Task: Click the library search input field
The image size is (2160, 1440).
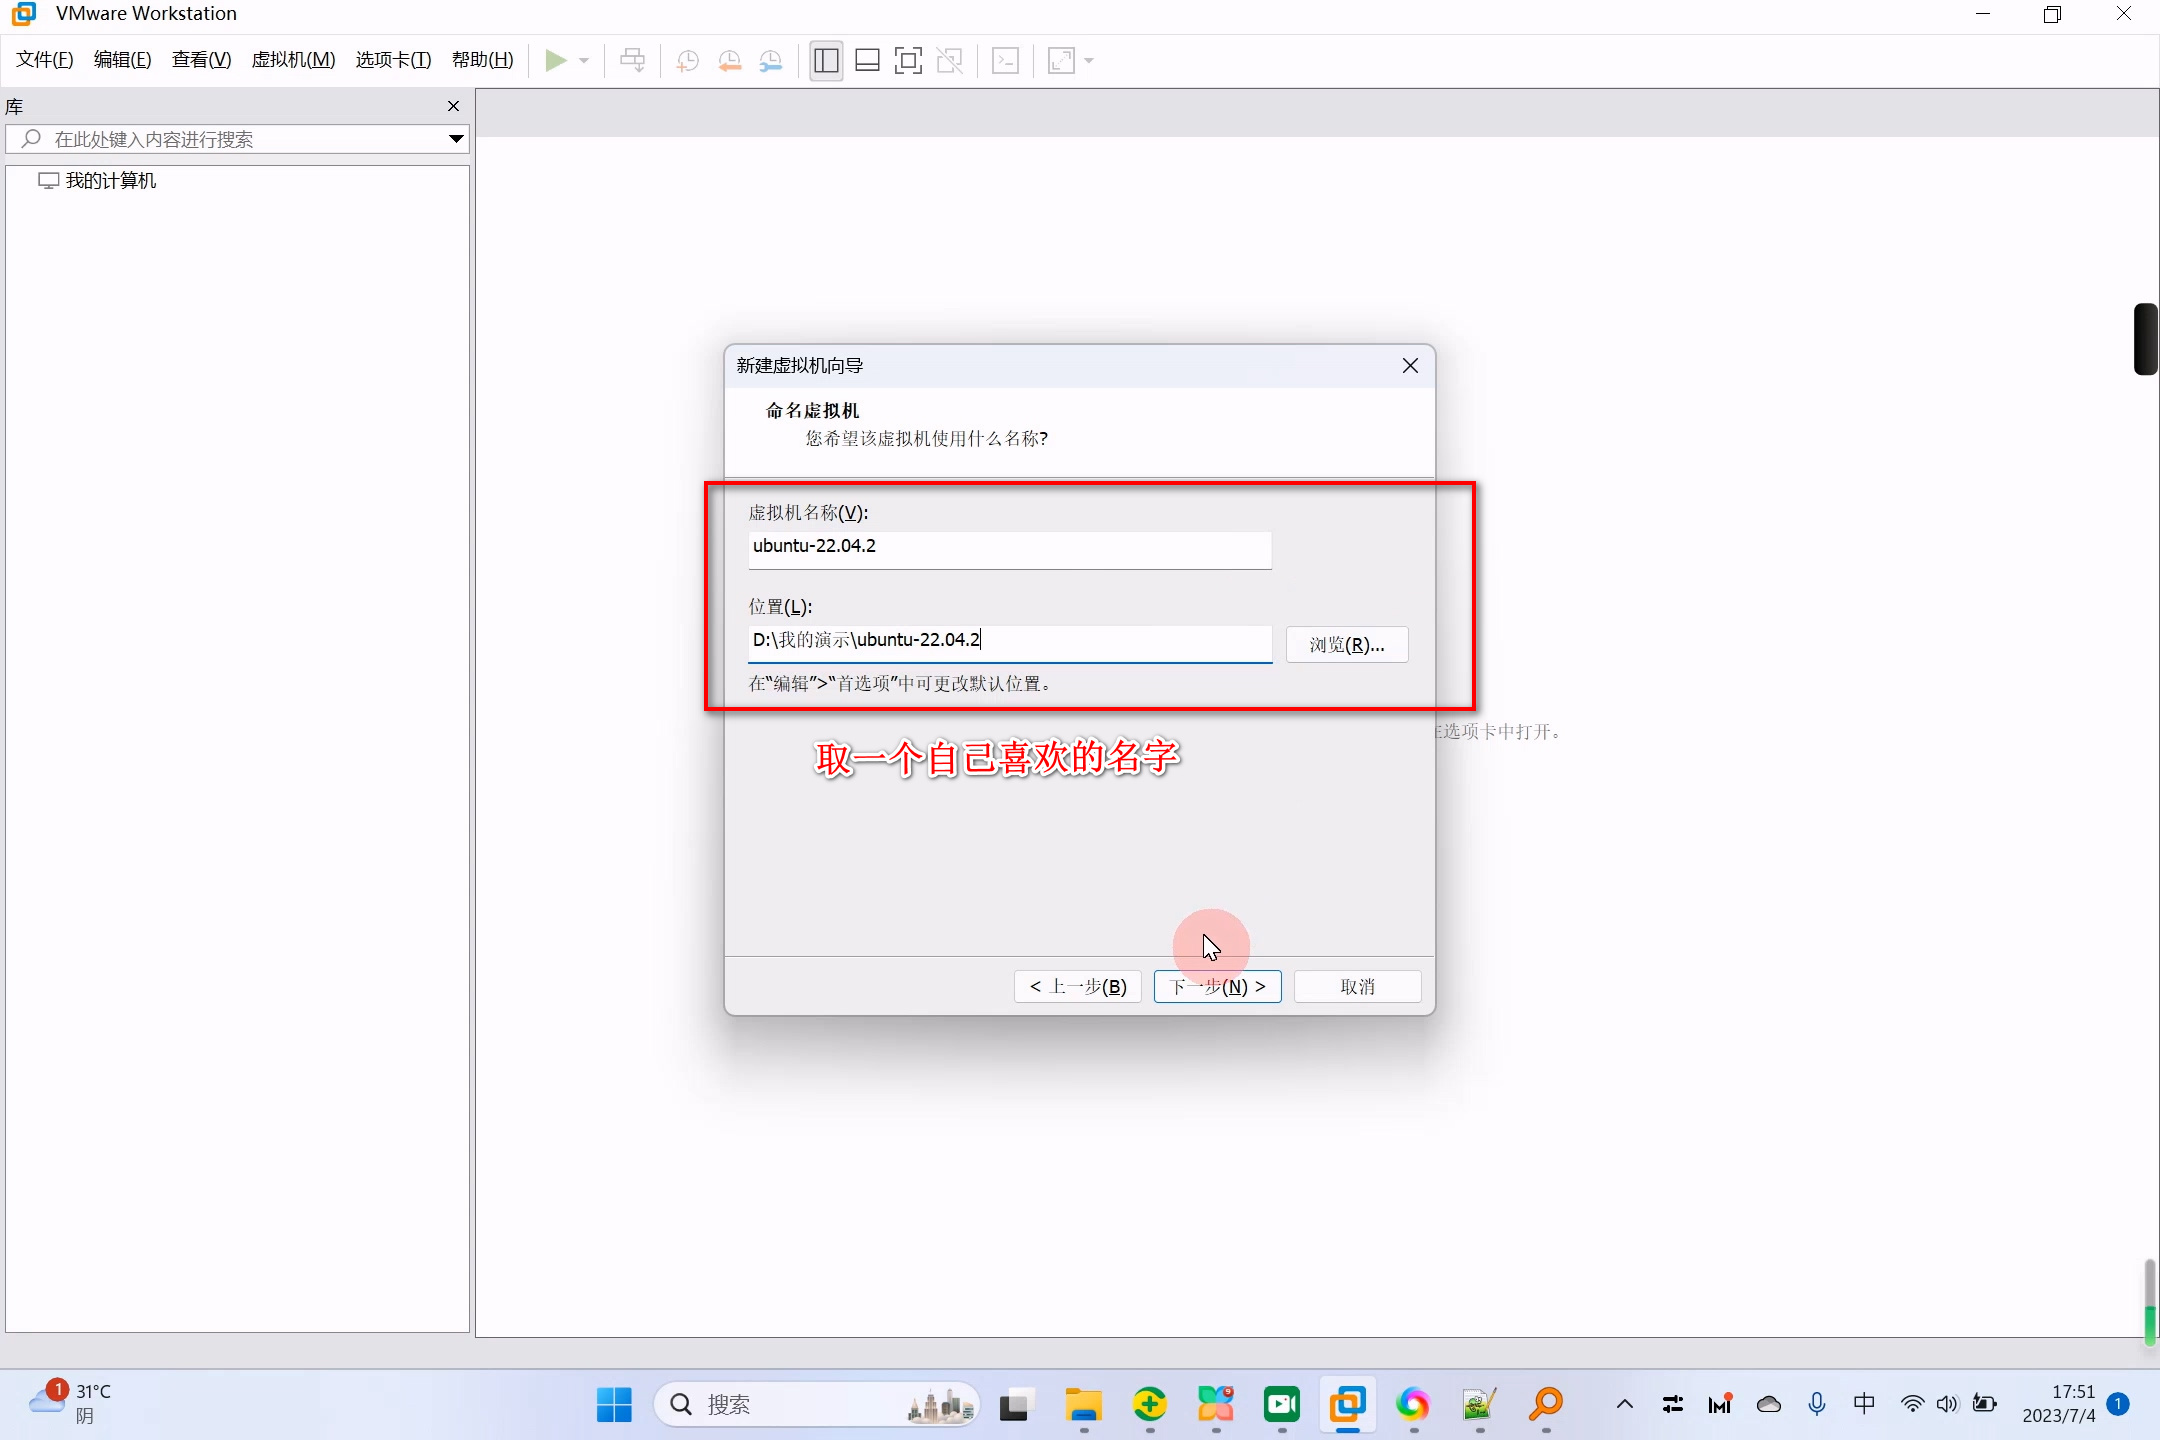Action: coord(237,139)
